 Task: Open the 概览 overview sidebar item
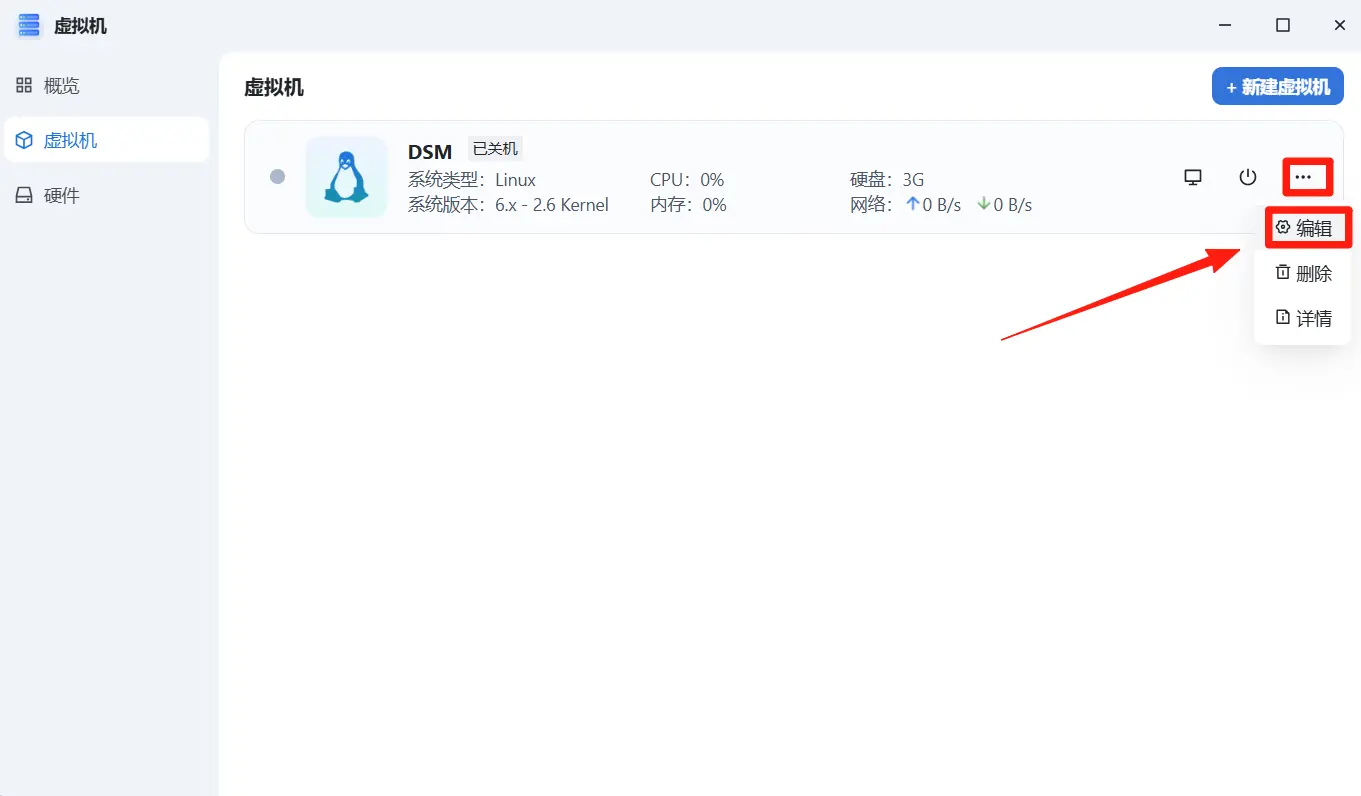[x=61, y=86]
